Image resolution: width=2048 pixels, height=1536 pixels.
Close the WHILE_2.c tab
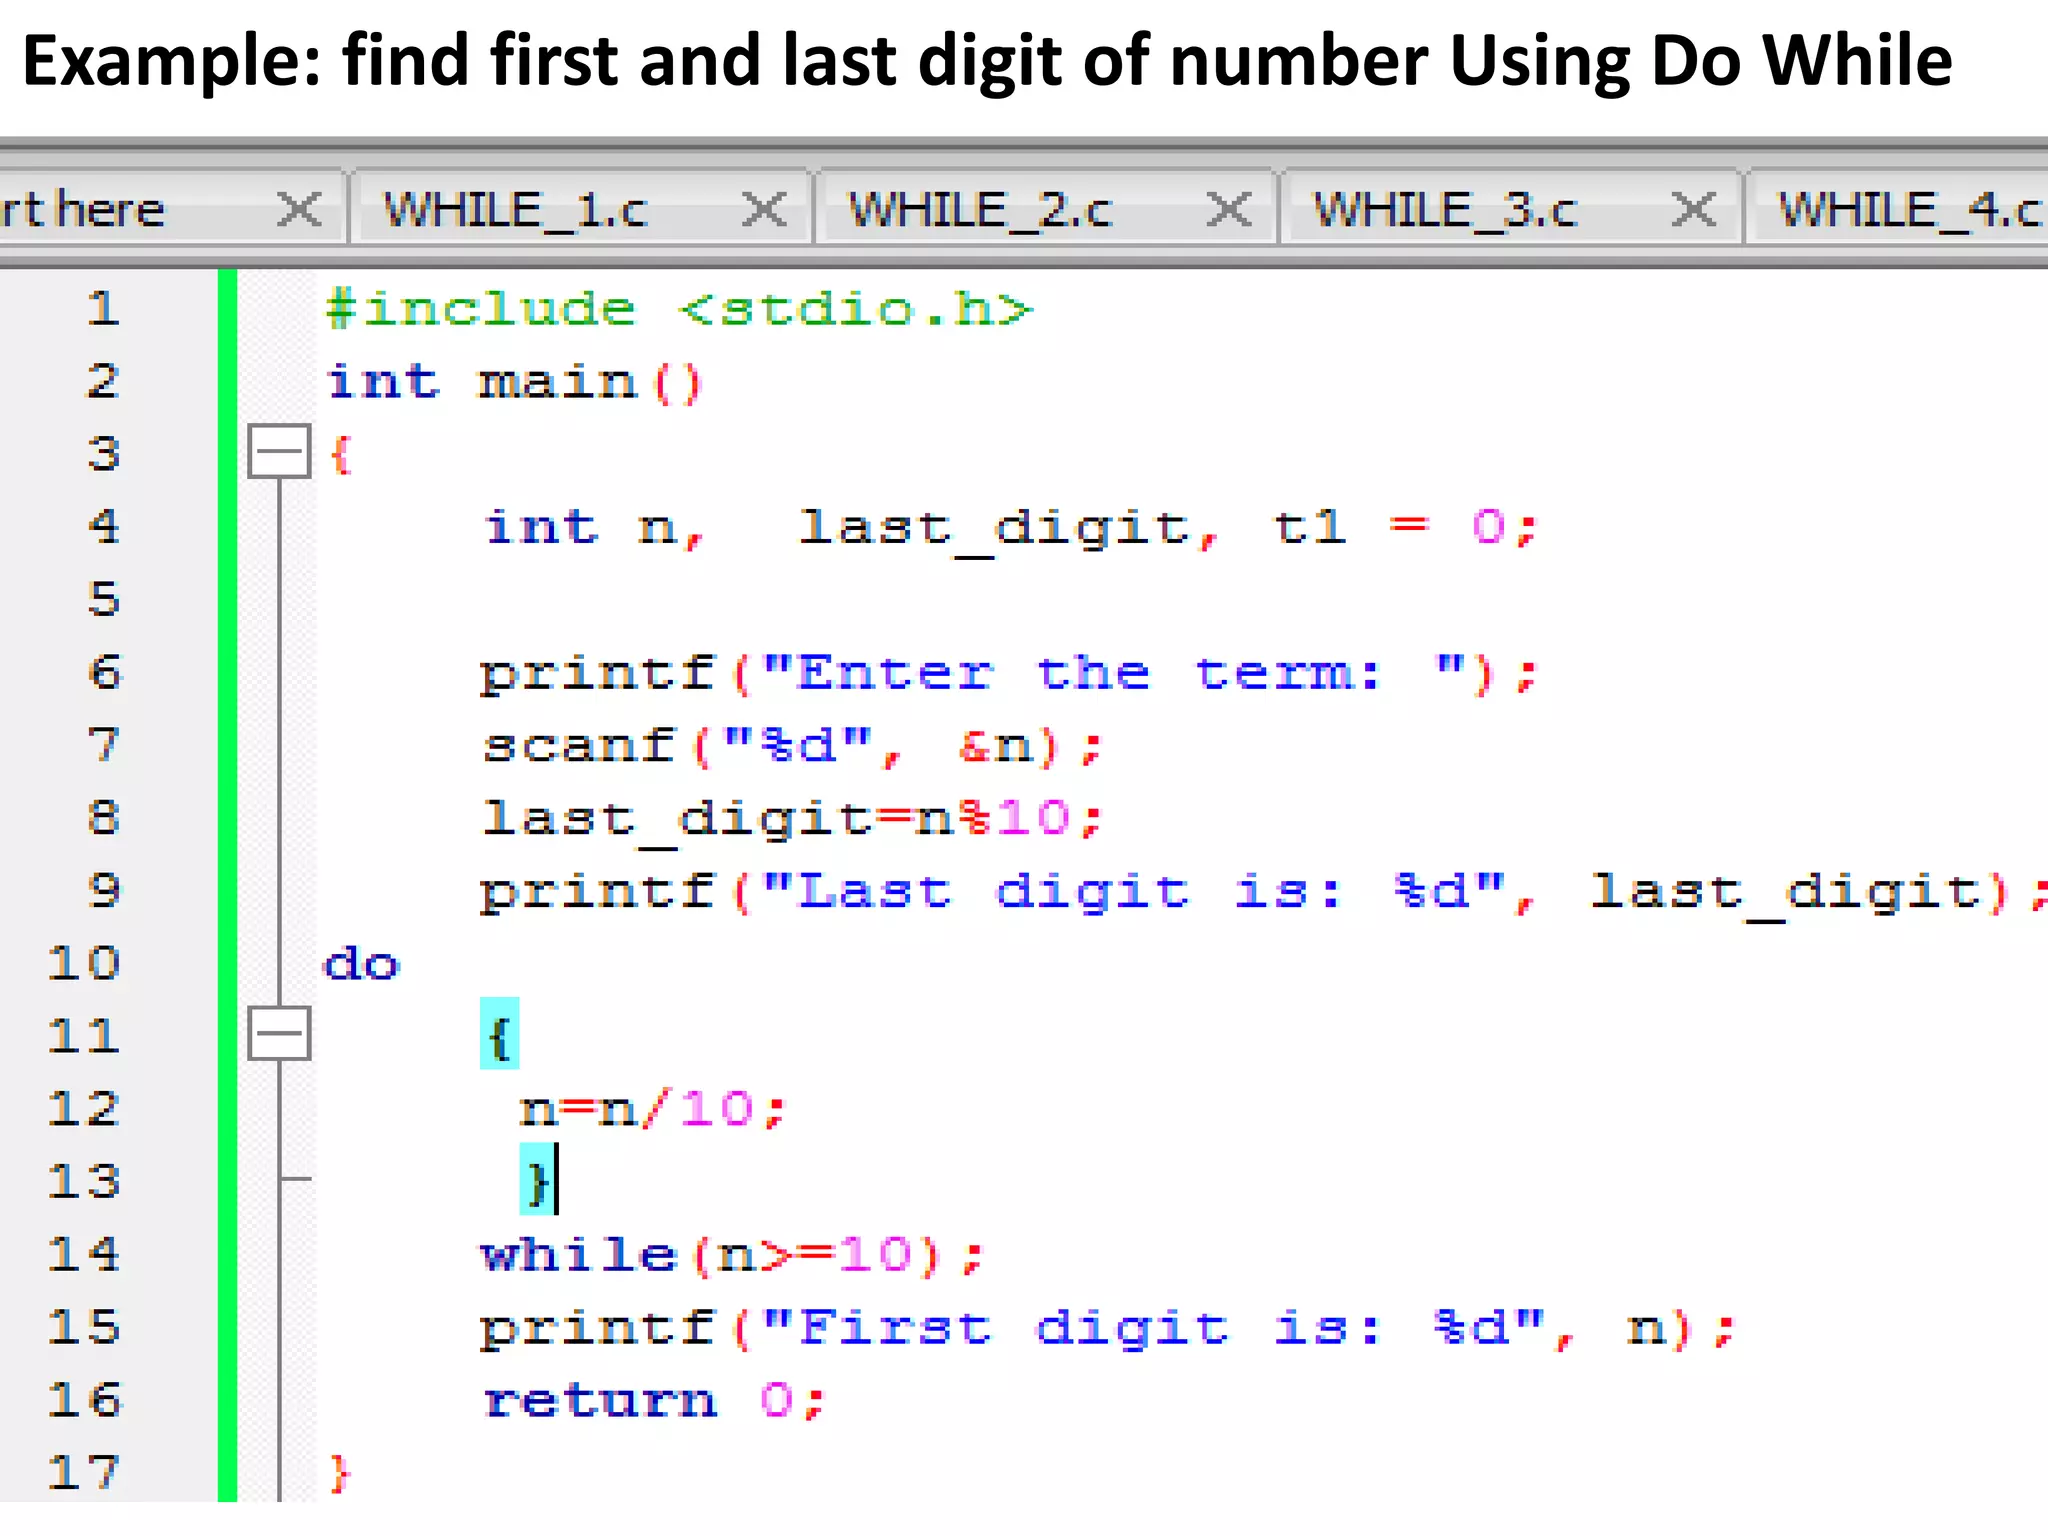coord(1229,210)
